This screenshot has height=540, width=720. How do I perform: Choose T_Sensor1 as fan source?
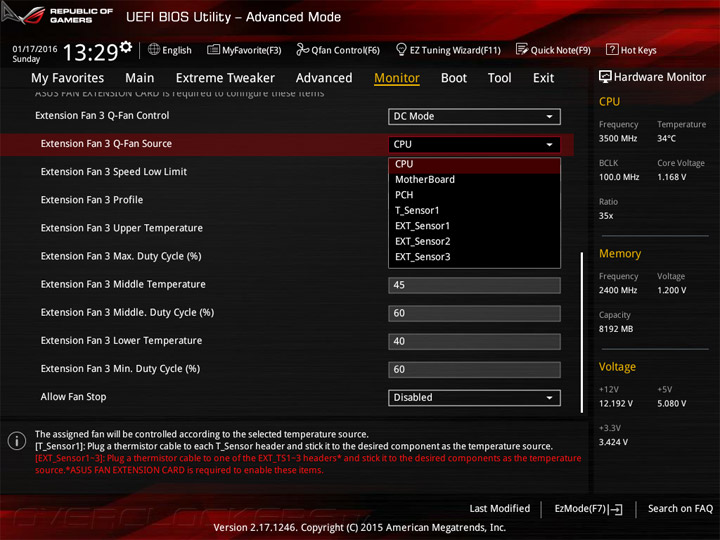pos(474,211)
